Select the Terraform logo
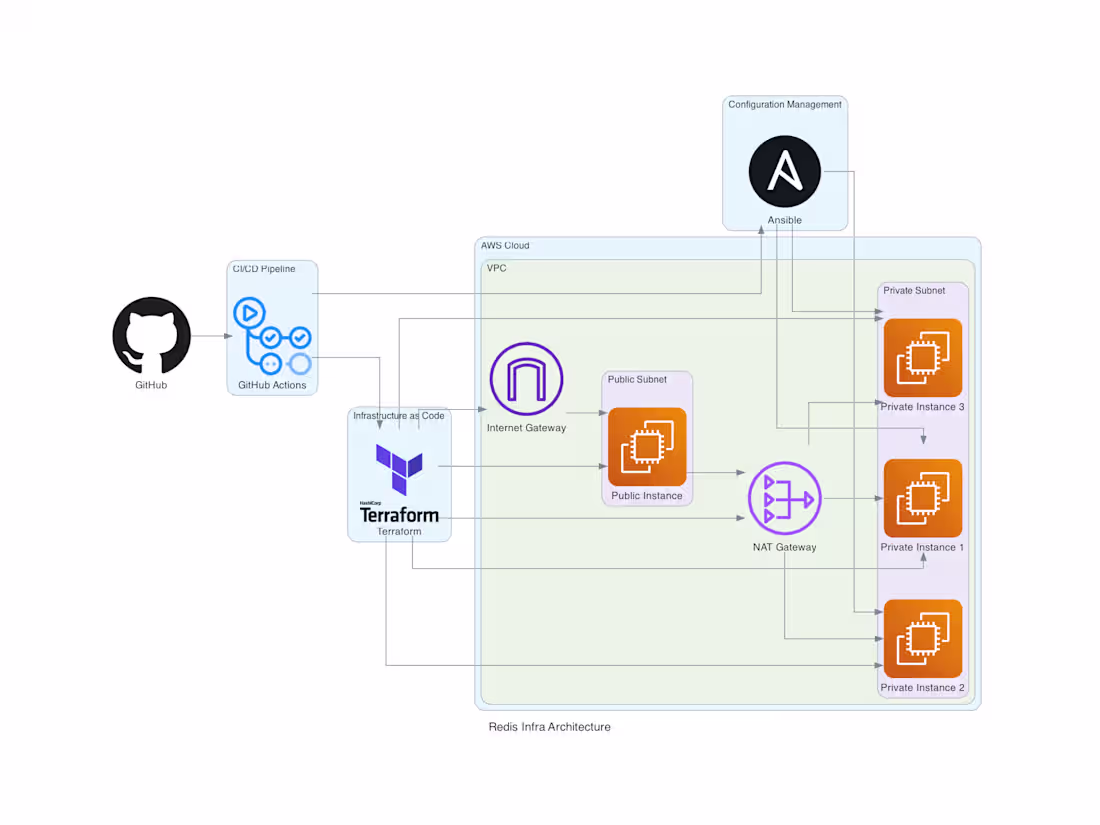This screenshot has width=1100, height=825. coord(399,470)
